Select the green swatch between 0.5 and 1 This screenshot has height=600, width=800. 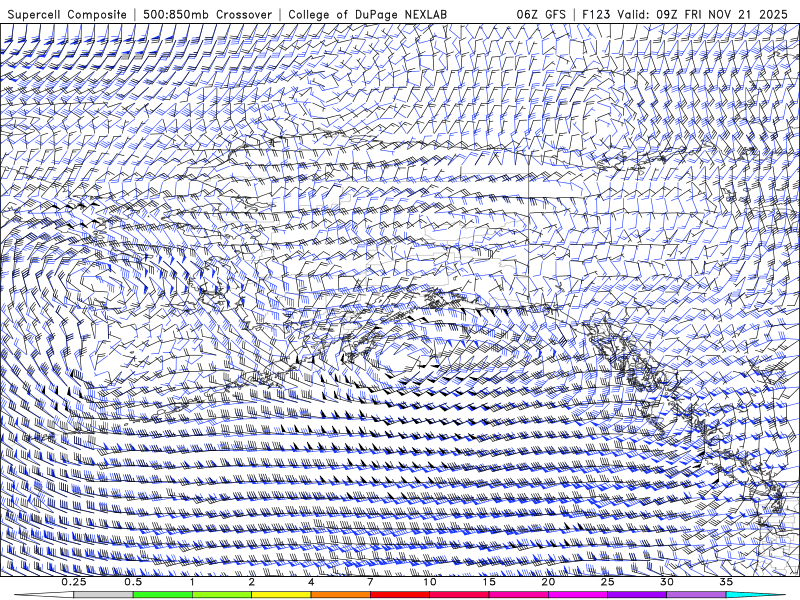click(x=163, y=595)
